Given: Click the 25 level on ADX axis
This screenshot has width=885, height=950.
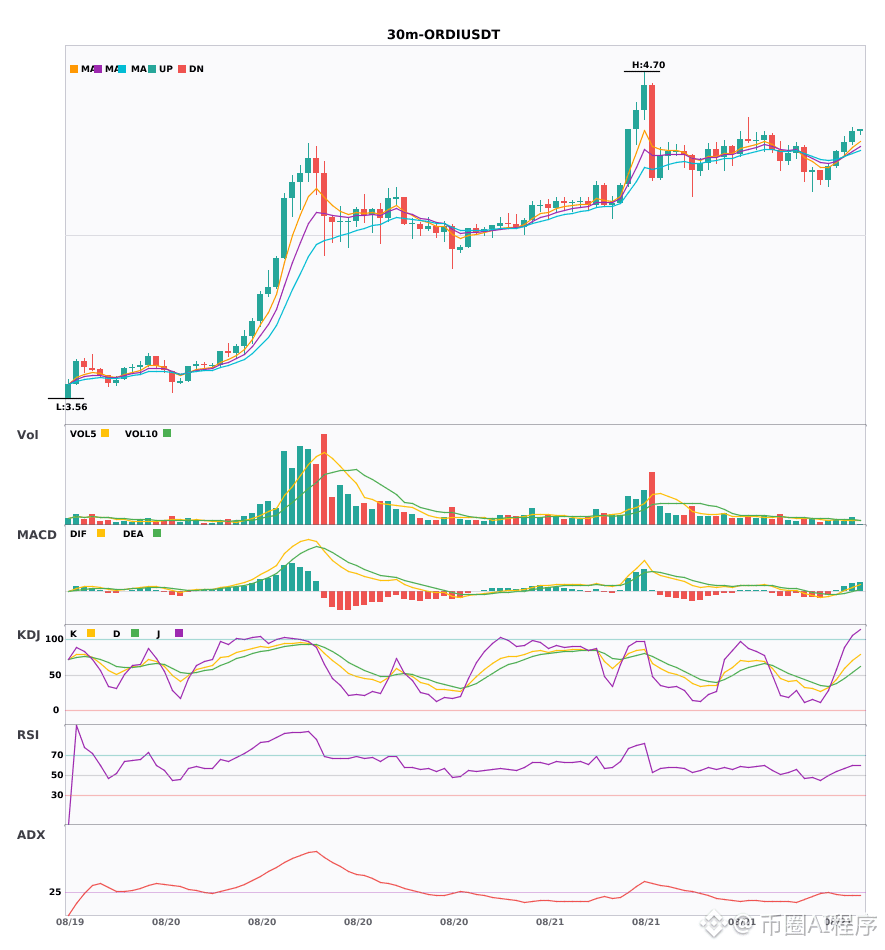Looking at the screenshot, I should [x=55, y=892].
